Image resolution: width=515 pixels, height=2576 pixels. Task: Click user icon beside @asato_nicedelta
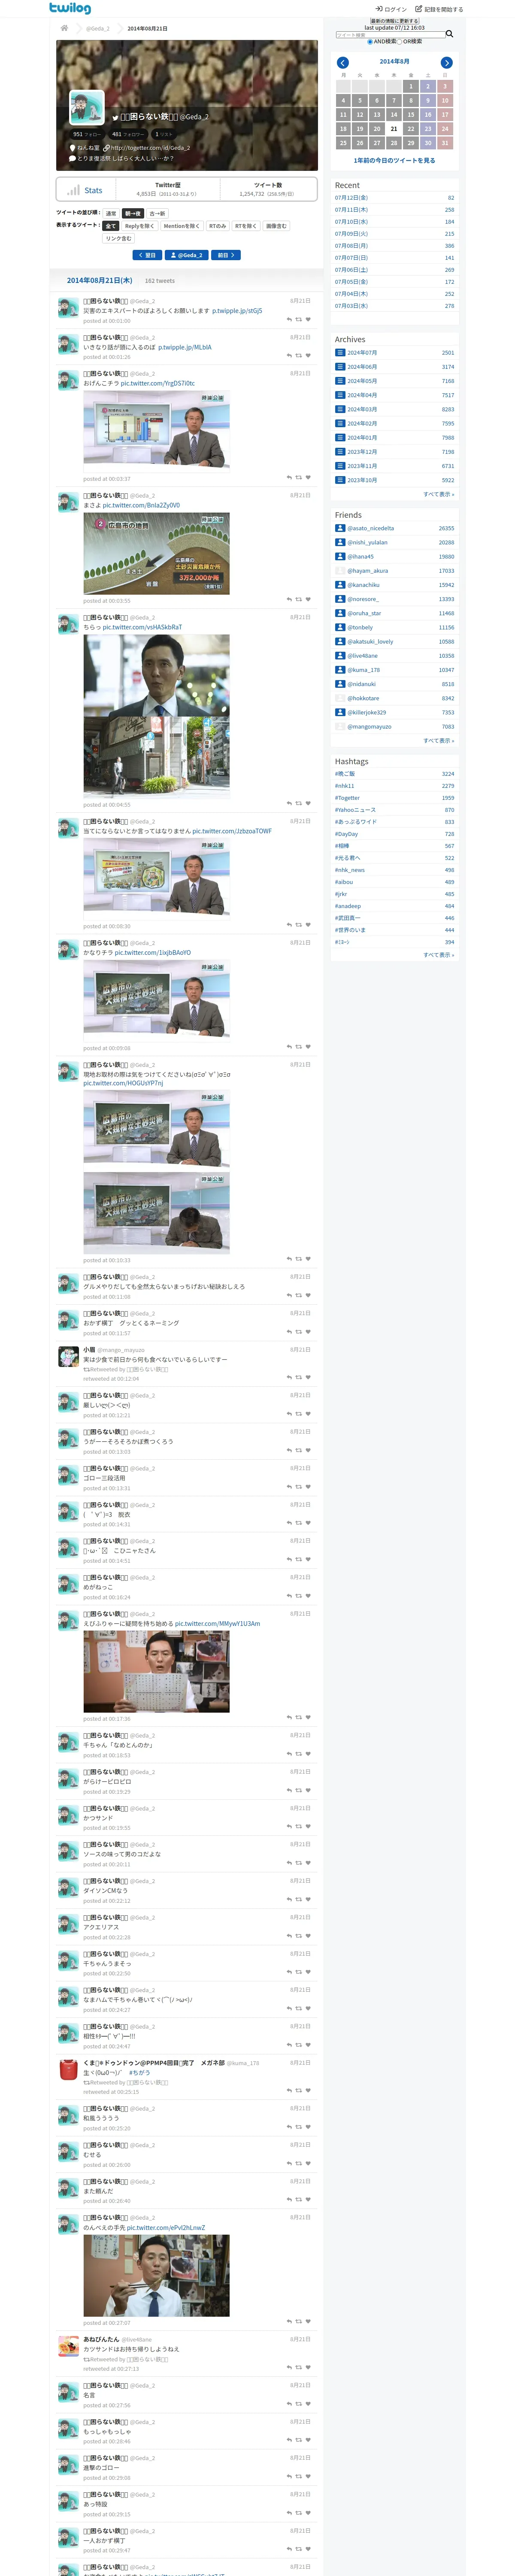pos(340,528)
